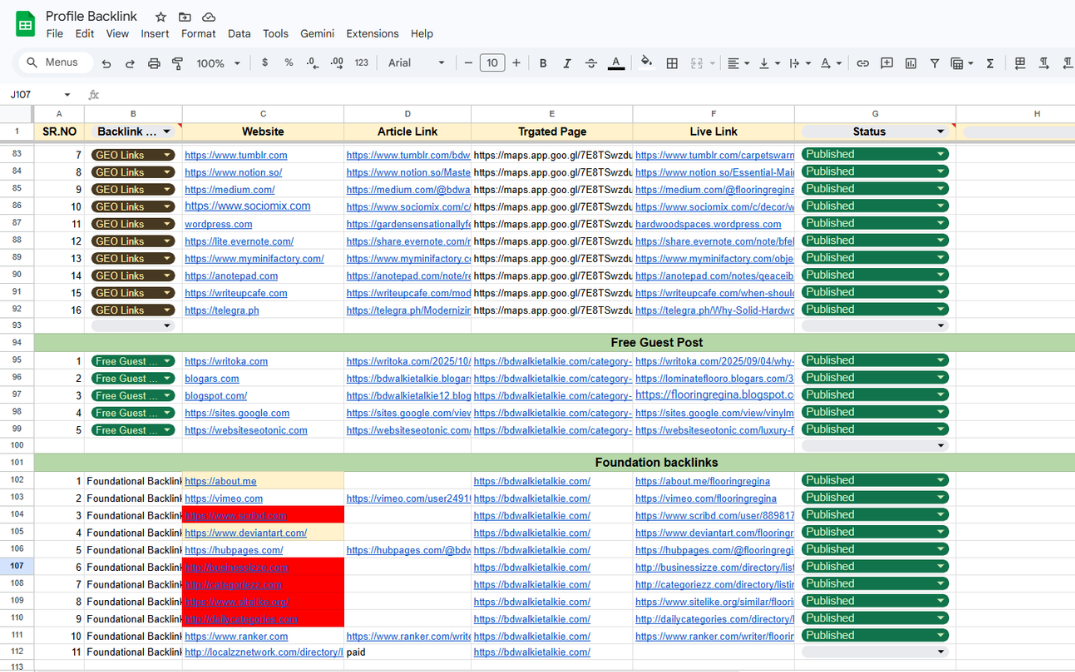Click the Insert link icon
The width and height of the screenshot is (1075, 672).
coord(863,63)
